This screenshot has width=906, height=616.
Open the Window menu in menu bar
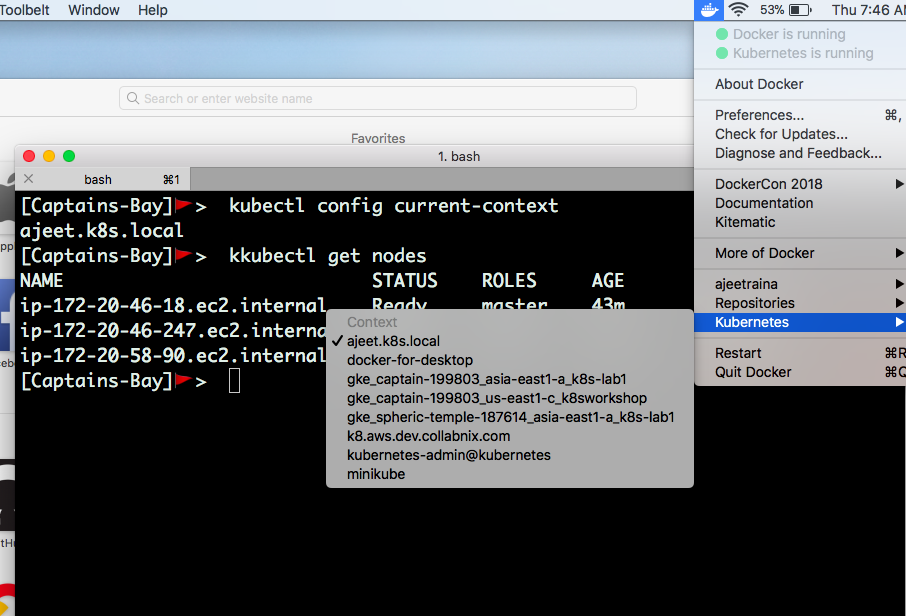[94, 10]
